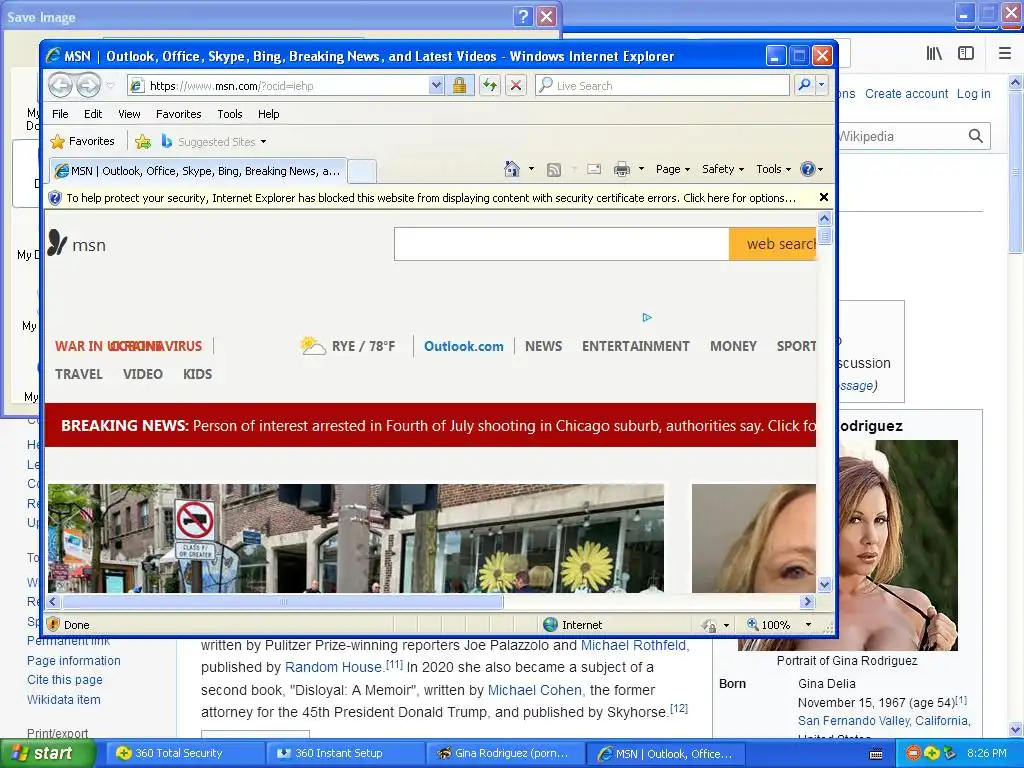The height and width of the screenshot is (768, 1024).
Task: Click the Home icon in command bar
Action: (x=512, y=169)
